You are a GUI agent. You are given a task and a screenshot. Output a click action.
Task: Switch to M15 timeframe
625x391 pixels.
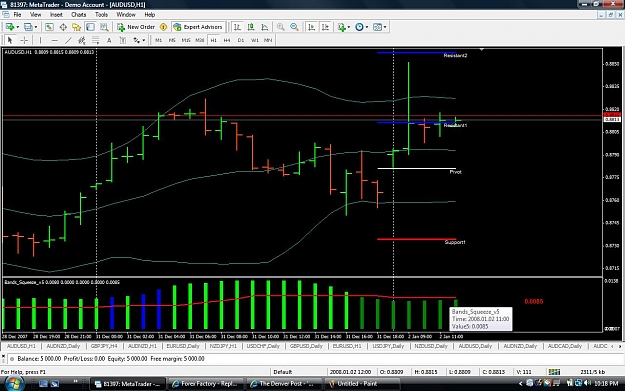(186, 40)
